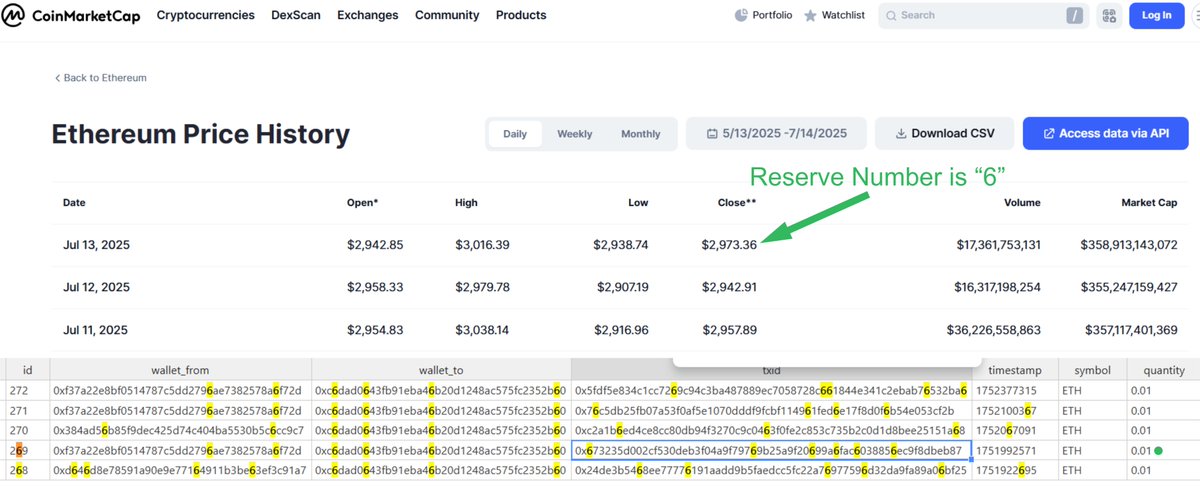Click the search magnifier icon
This screenshot has height=487, width=1200.
coord(891,15)
